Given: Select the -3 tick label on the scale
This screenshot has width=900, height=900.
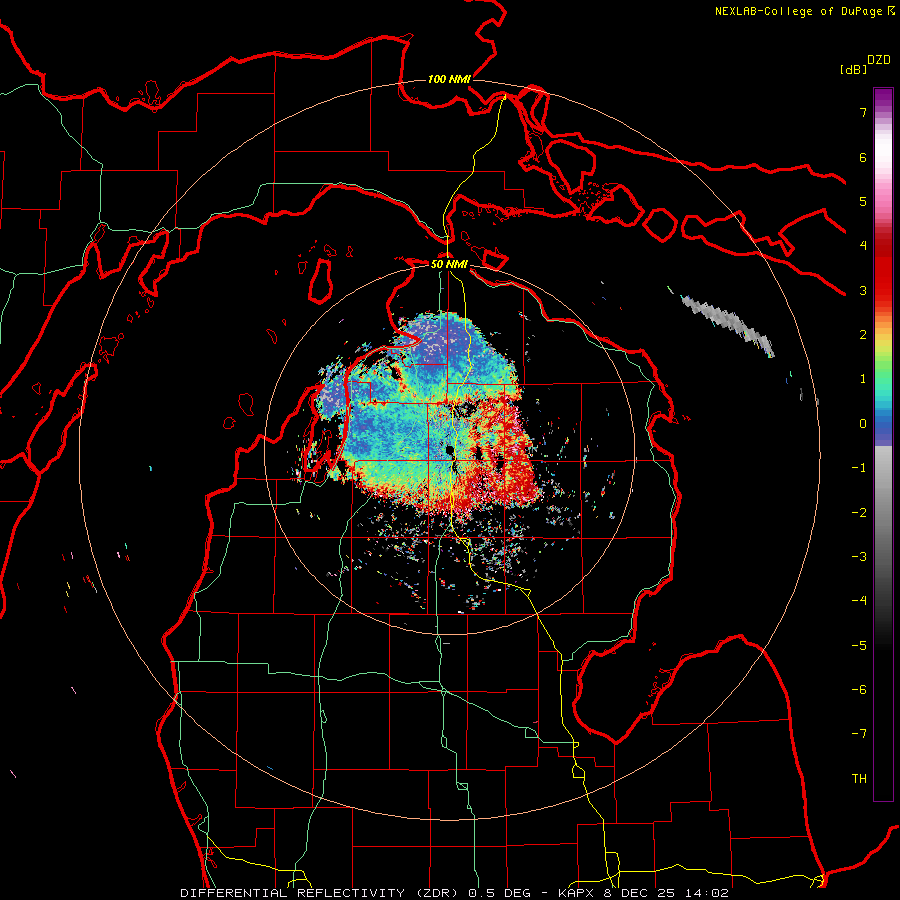Looking at the screenshot, I should [859, 557].
